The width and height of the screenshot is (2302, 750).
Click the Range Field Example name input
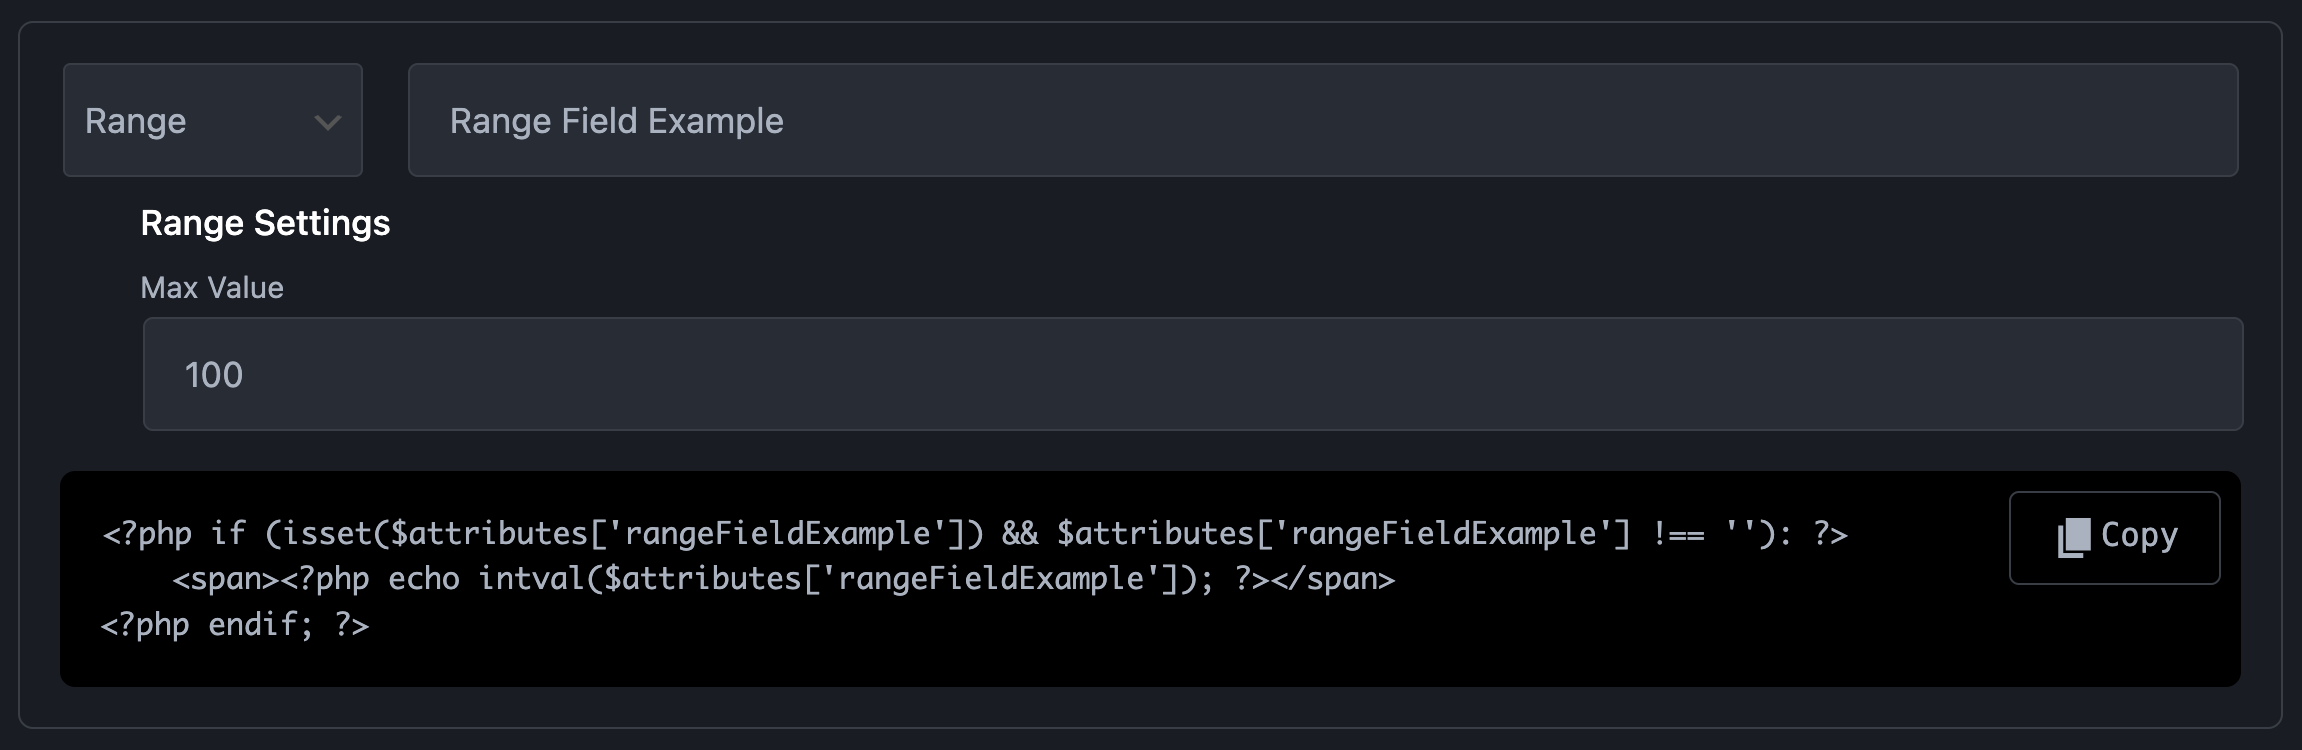(1322, 121)
